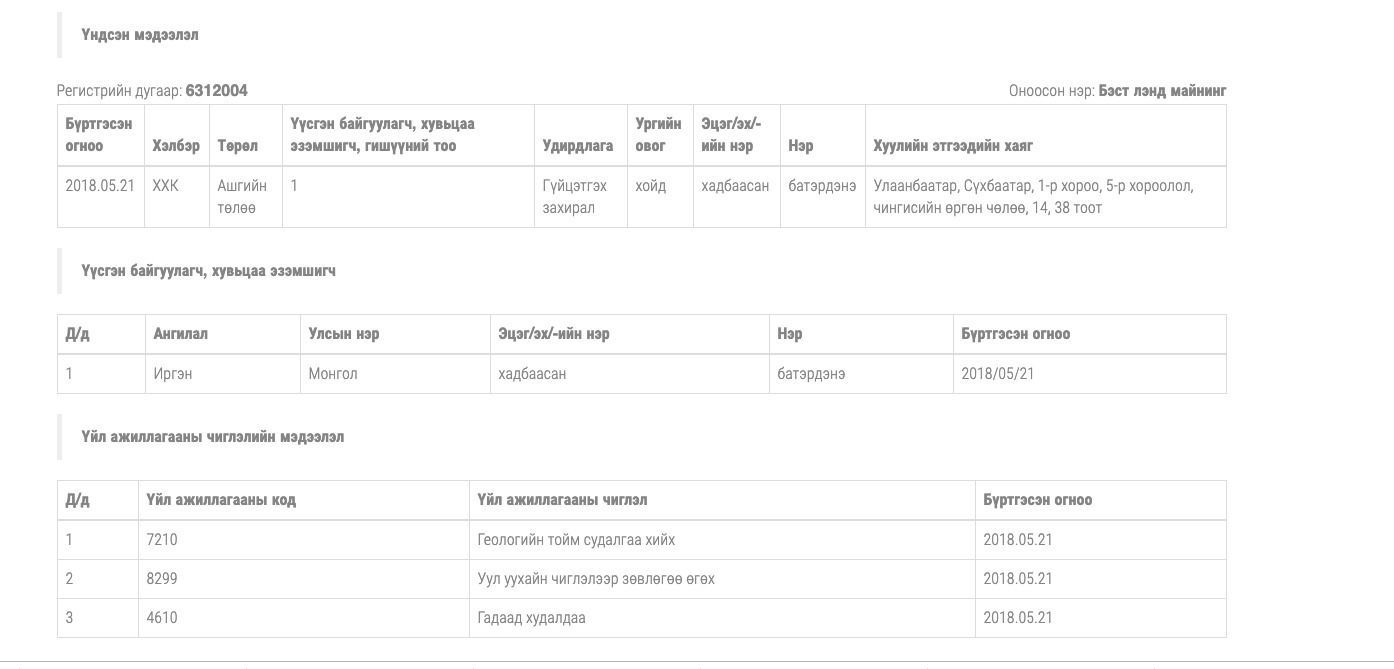Click the "Иргэн" category cell
1394x669 pixels.
173,374
